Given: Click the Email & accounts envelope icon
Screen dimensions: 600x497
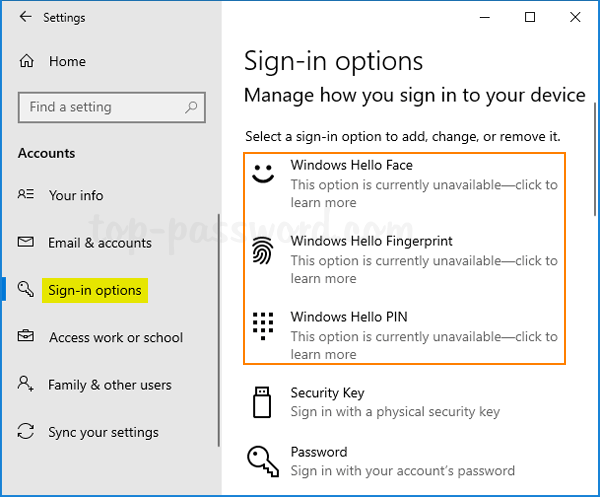Looking at the screenshot, I should pos(27,243).
